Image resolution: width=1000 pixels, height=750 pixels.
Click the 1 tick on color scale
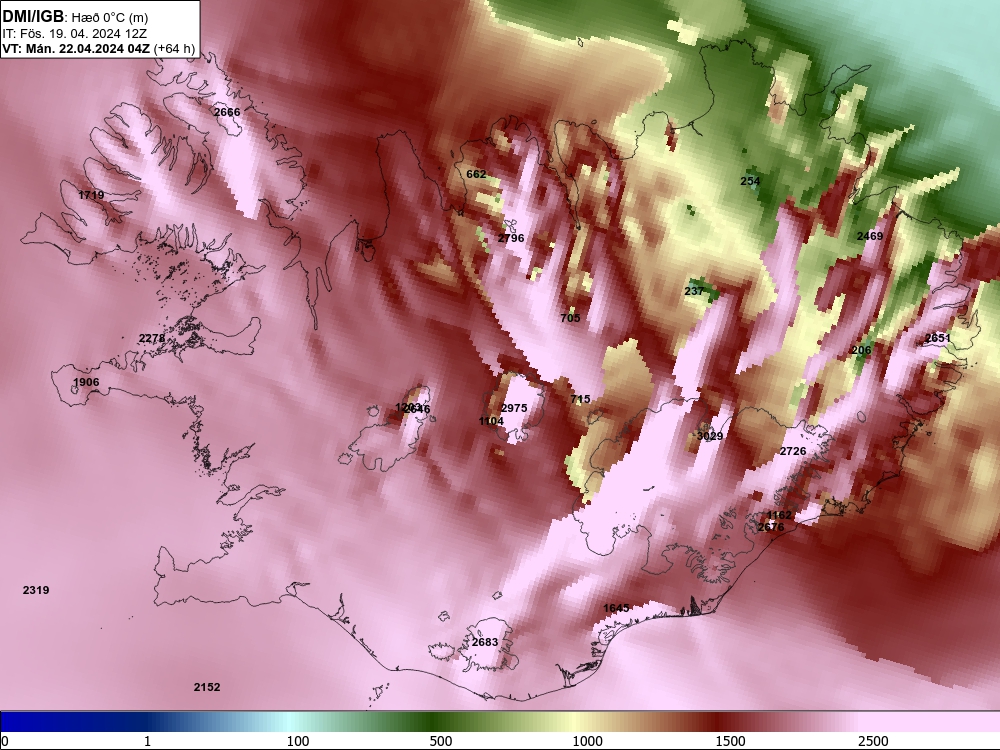(147, 741)
